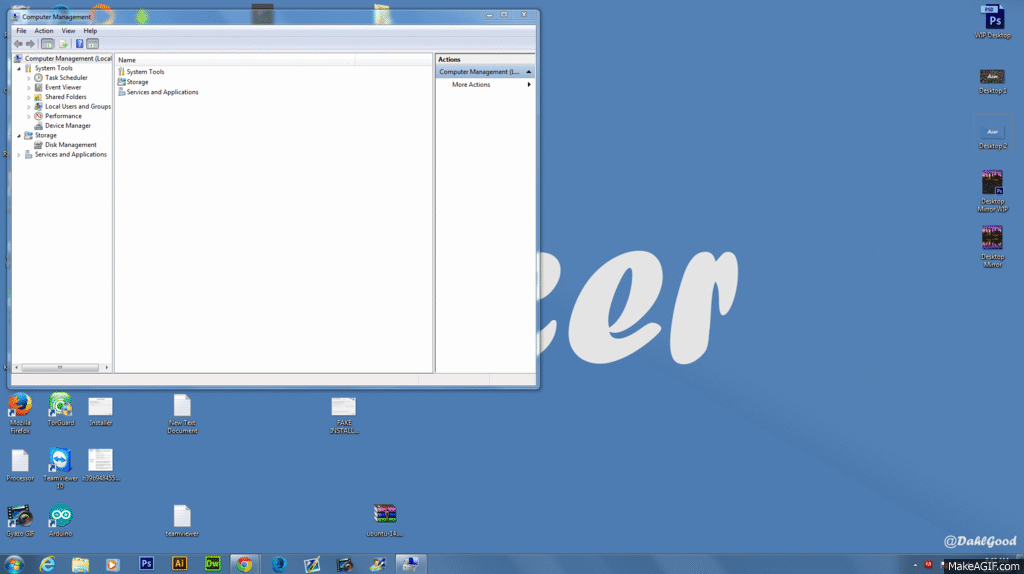Viewport: 1024px width, 574px height.
Task: Open the View menu
Action: 68,31
